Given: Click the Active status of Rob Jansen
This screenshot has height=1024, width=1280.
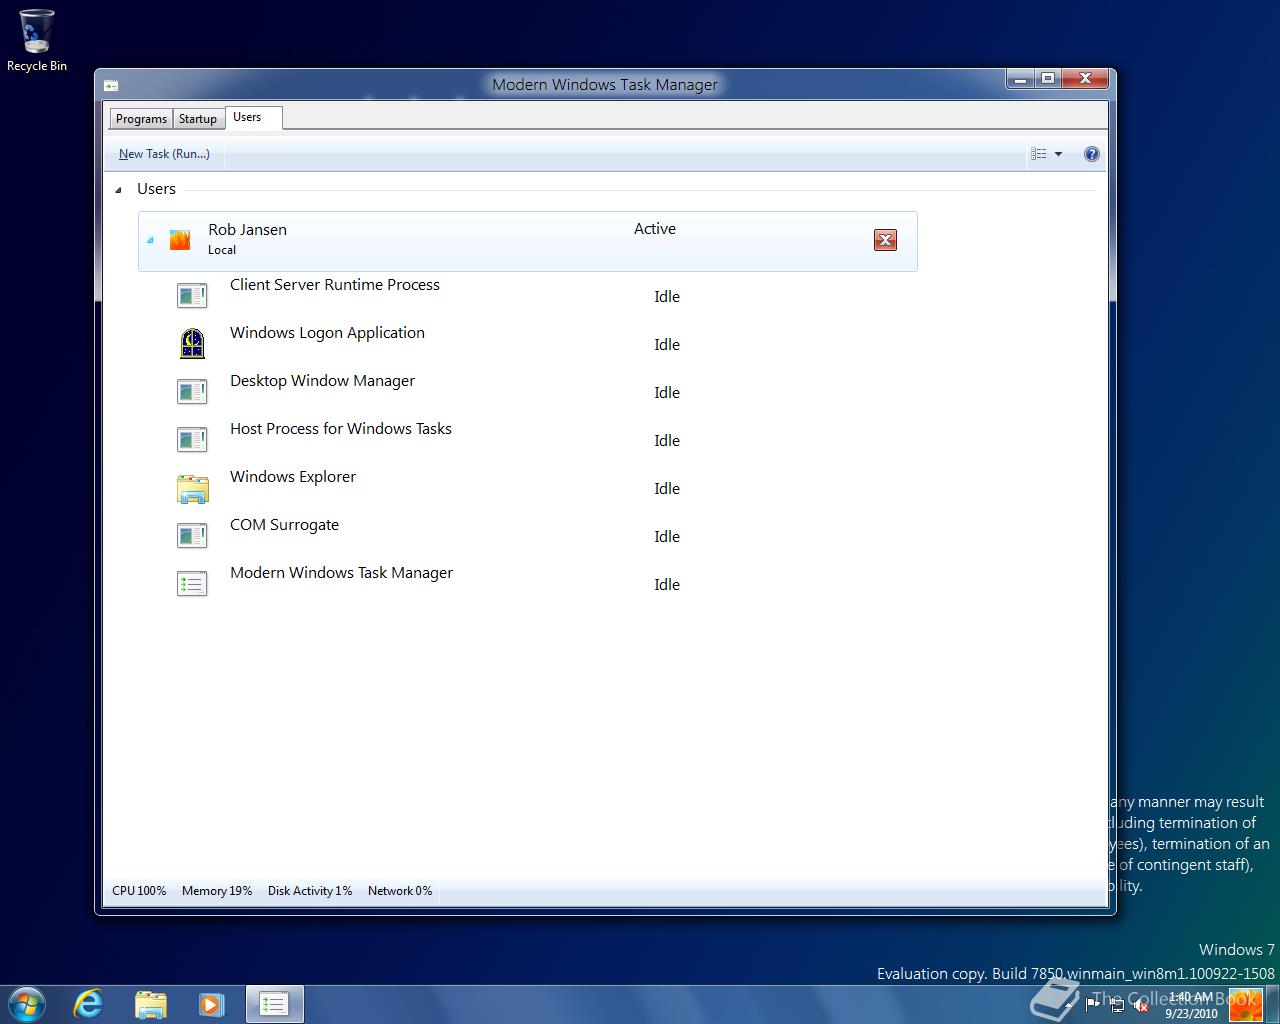Looking at the screenshot, I should click(655, 229).
